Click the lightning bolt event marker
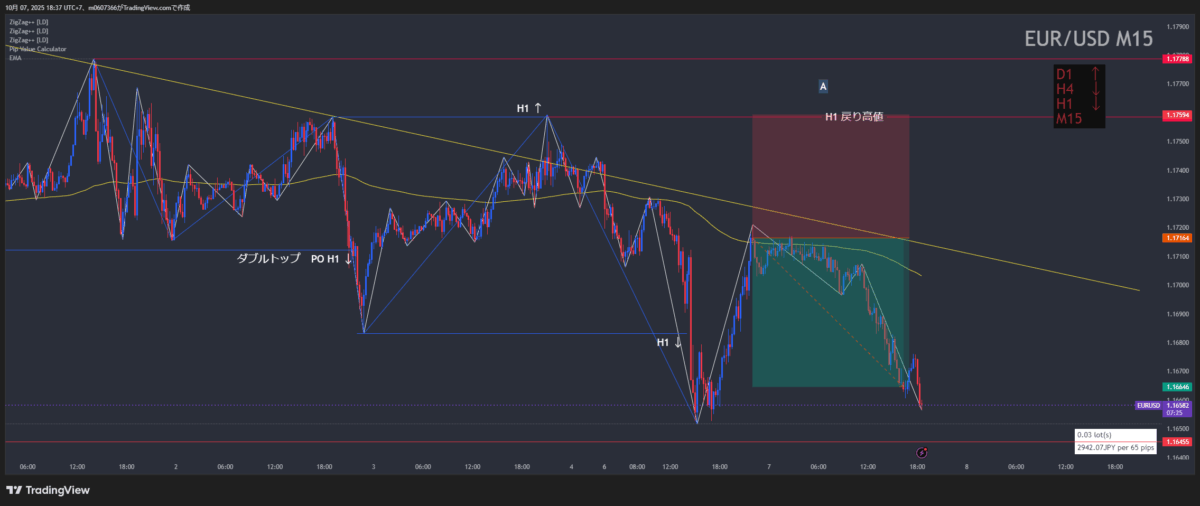 [921, 453]
